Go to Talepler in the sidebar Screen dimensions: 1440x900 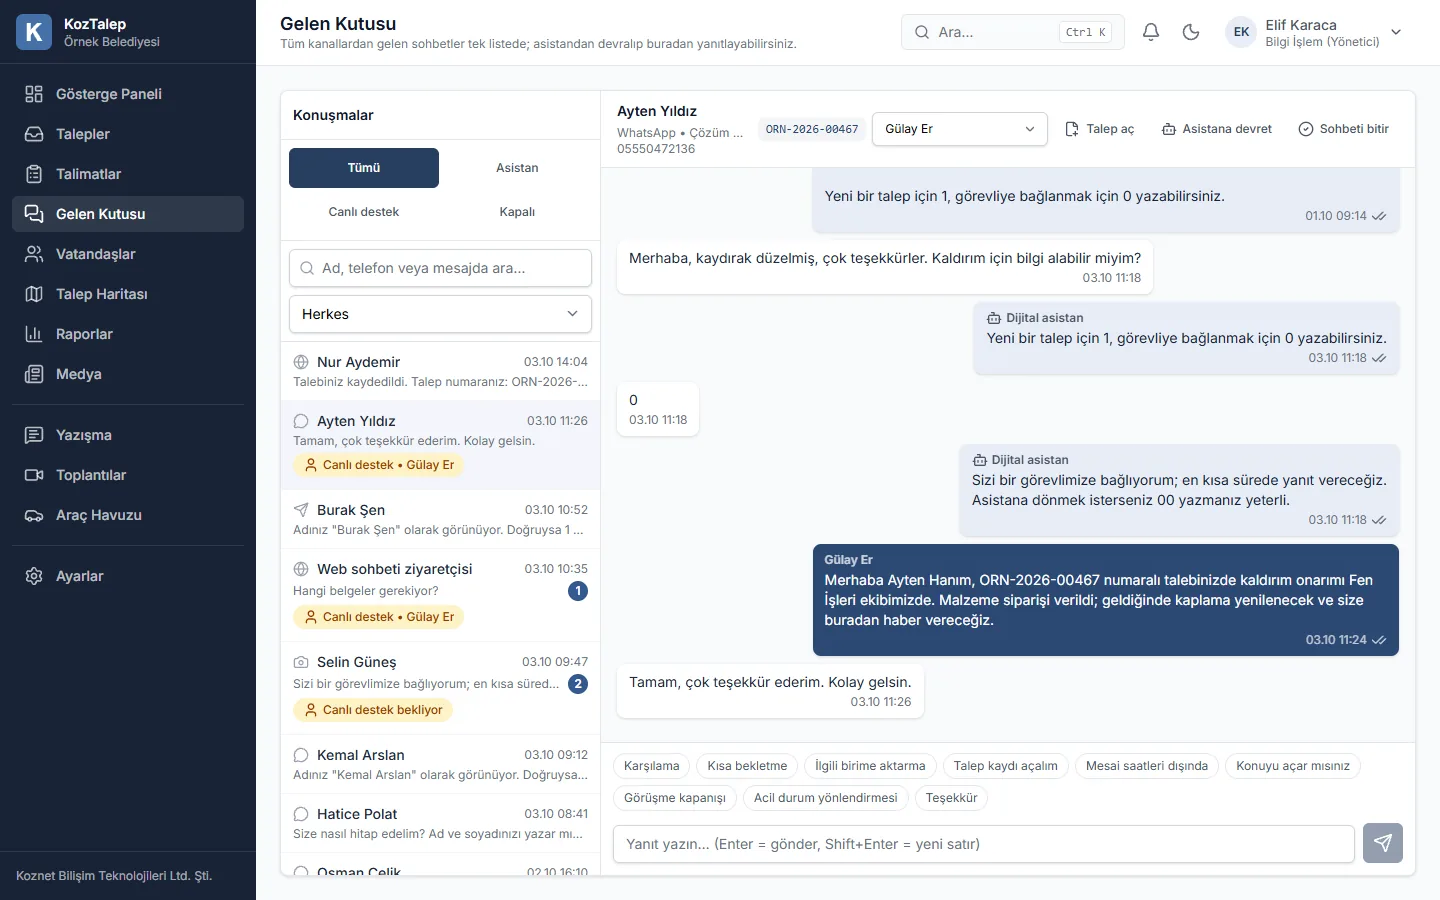(128, 134)
